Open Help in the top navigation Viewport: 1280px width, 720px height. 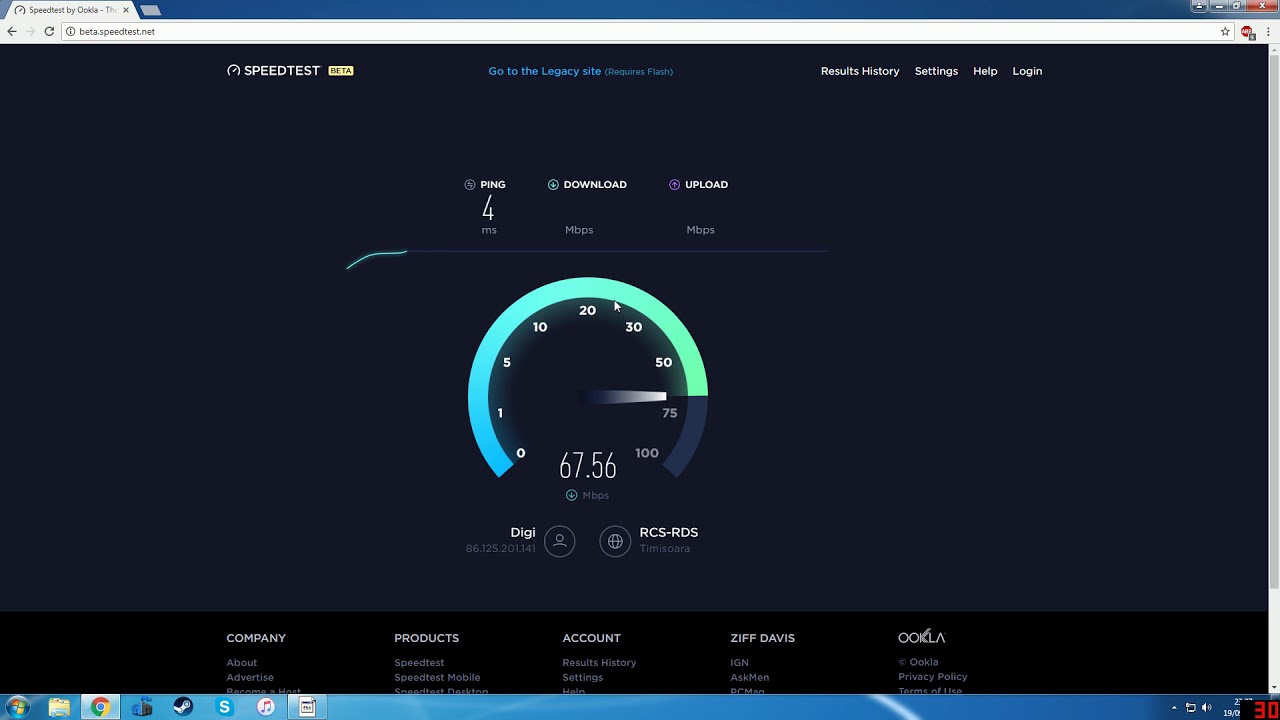(985, 71)
